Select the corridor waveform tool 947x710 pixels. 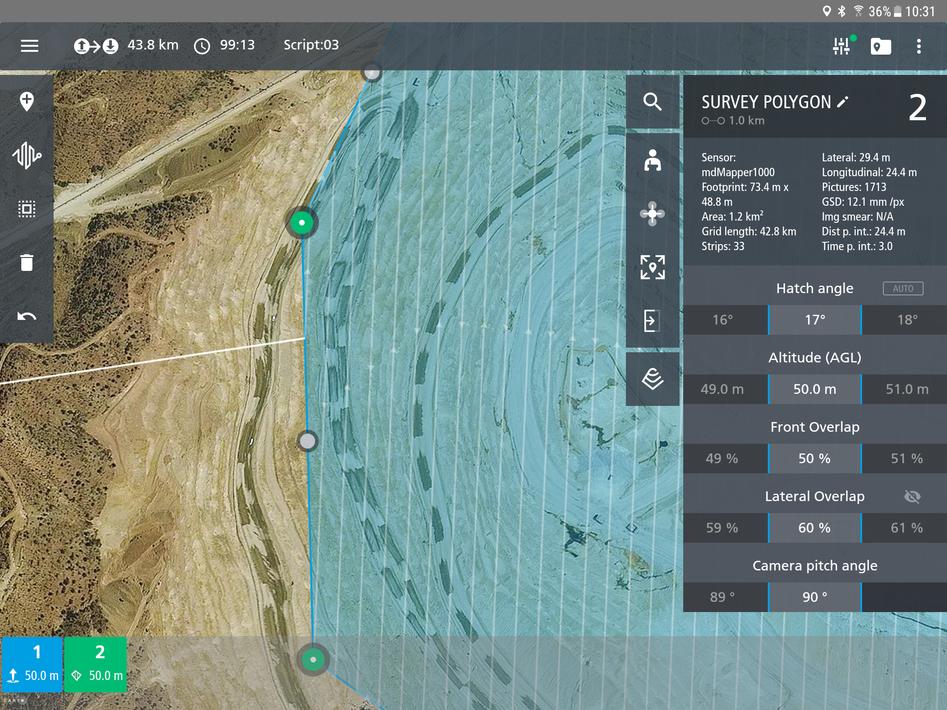(27, 155)
